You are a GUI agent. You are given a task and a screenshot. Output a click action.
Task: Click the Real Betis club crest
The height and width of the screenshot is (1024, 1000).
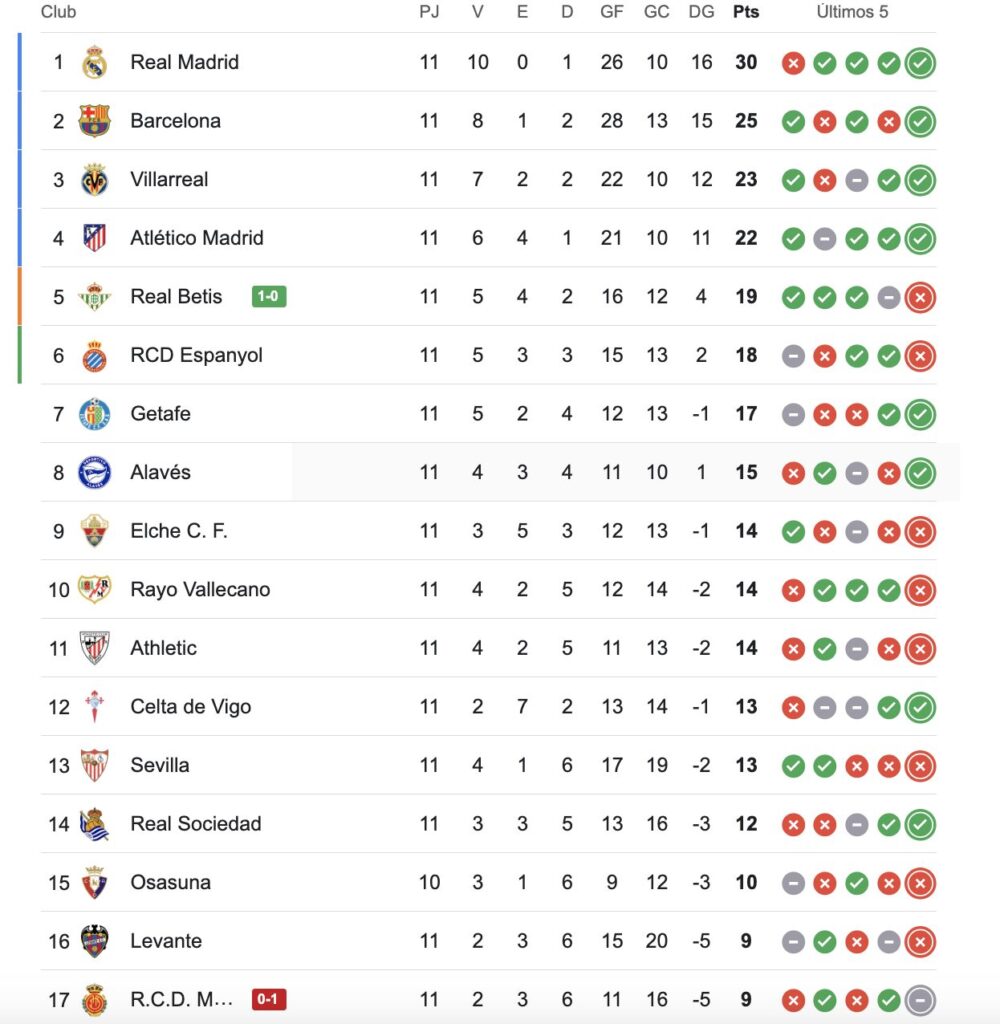(94, 297)
